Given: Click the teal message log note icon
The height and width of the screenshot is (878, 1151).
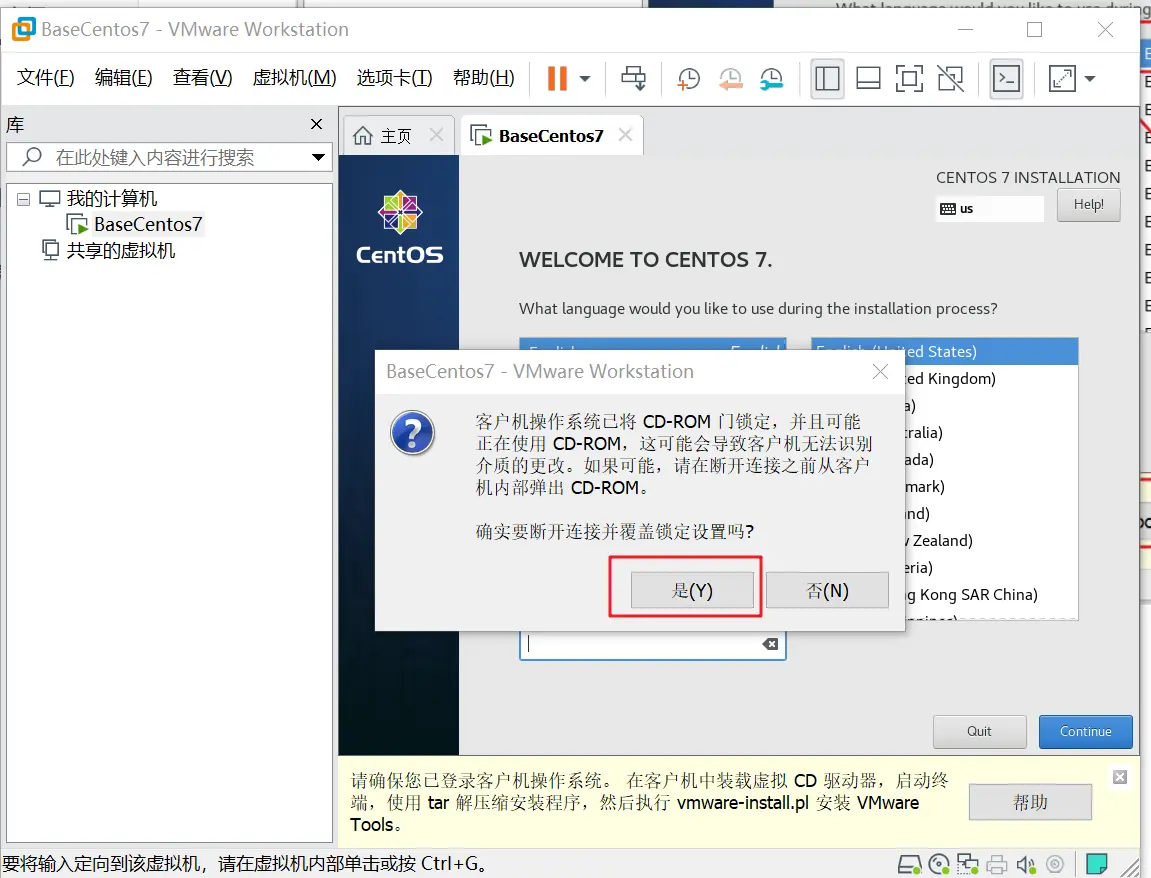Looking at the screenshot, I should (1097, 864).
